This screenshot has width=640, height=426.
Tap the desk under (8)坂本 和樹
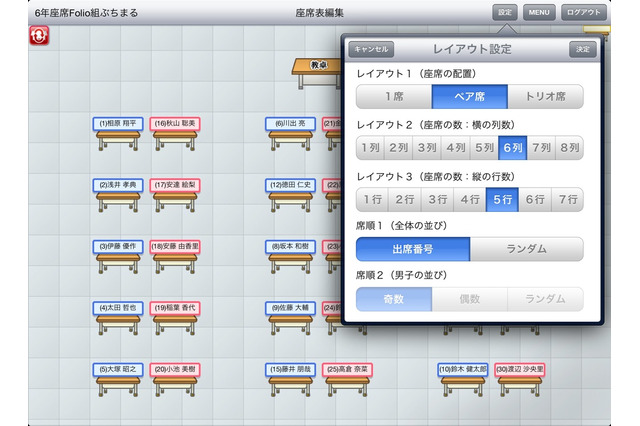click(x=291, y=264)
